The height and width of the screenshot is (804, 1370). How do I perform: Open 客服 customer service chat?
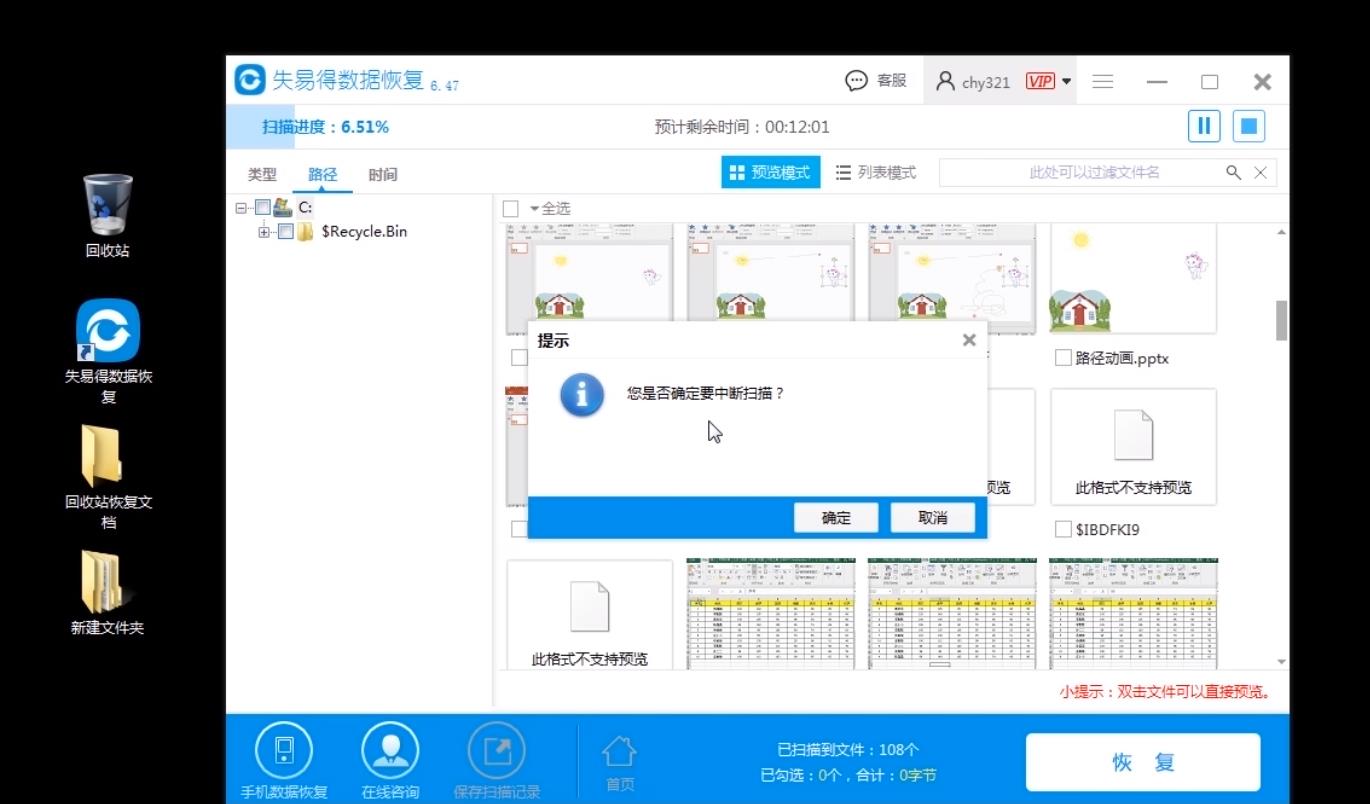tap(876, 81)
